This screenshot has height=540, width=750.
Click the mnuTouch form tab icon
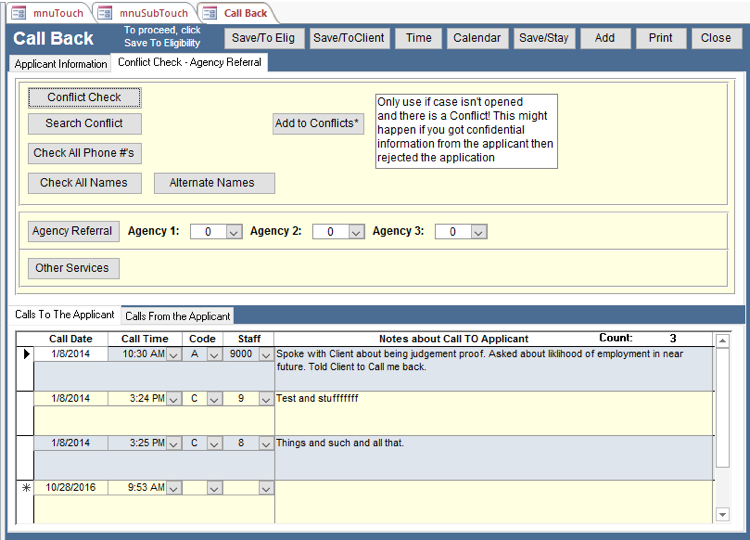pos(18,13)
